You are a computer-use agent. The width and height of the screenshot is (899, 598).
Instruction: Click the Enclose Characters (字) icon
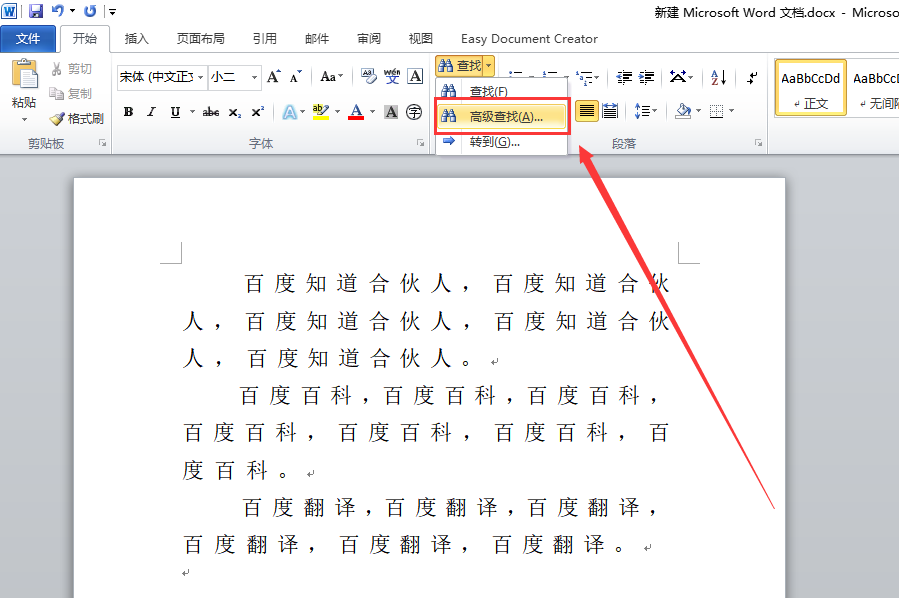click(x=414, y=112)
